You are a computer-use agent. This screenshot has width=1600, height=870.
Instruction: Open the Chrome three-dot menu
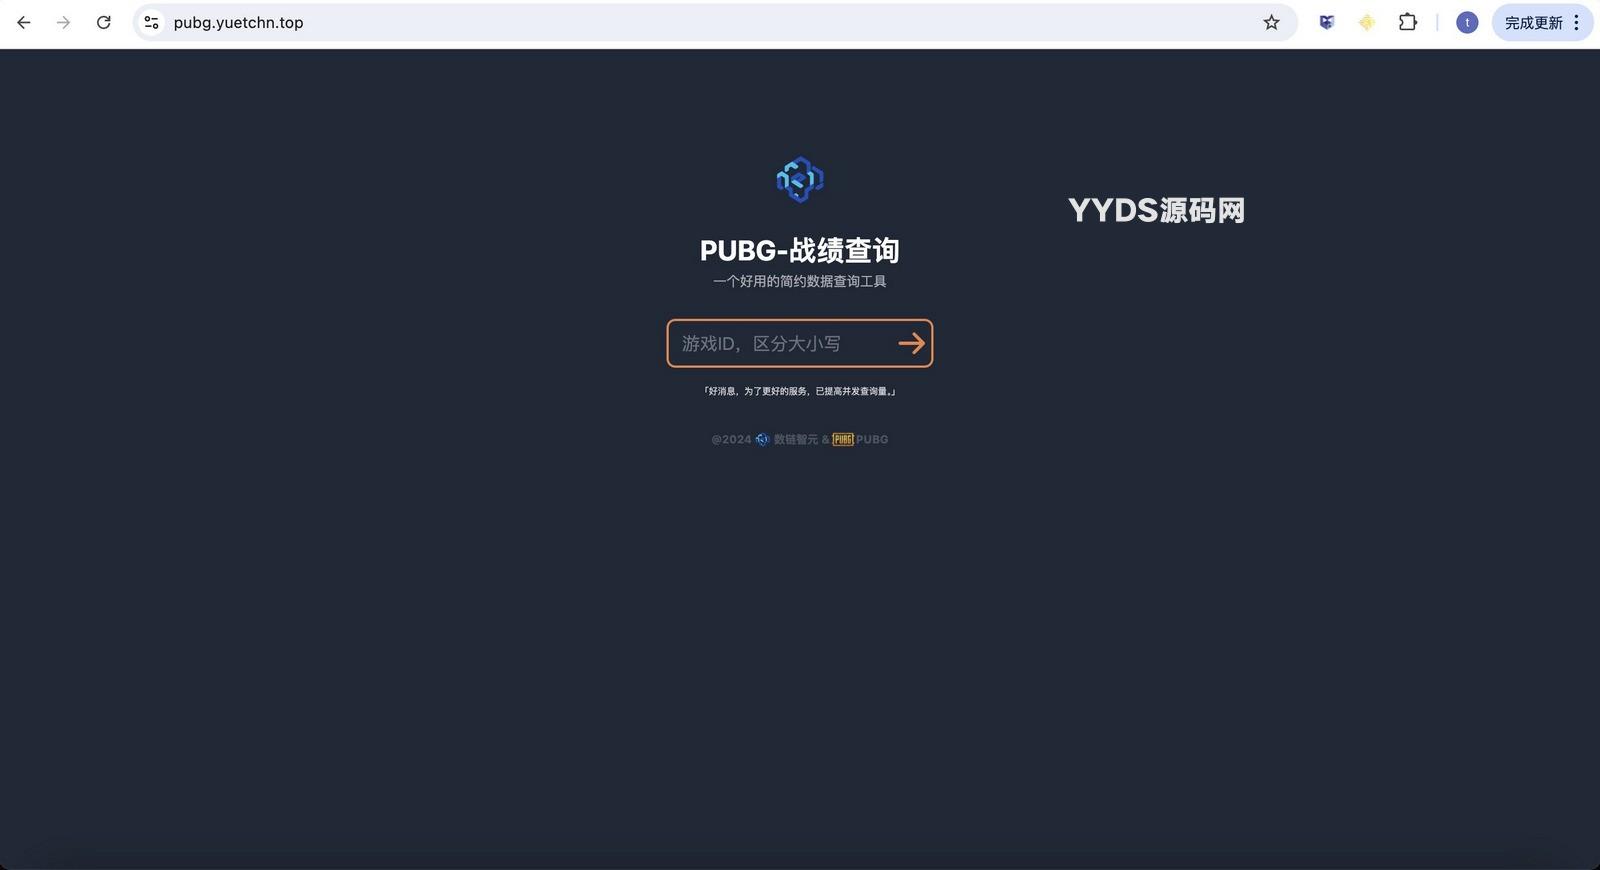1577,22
